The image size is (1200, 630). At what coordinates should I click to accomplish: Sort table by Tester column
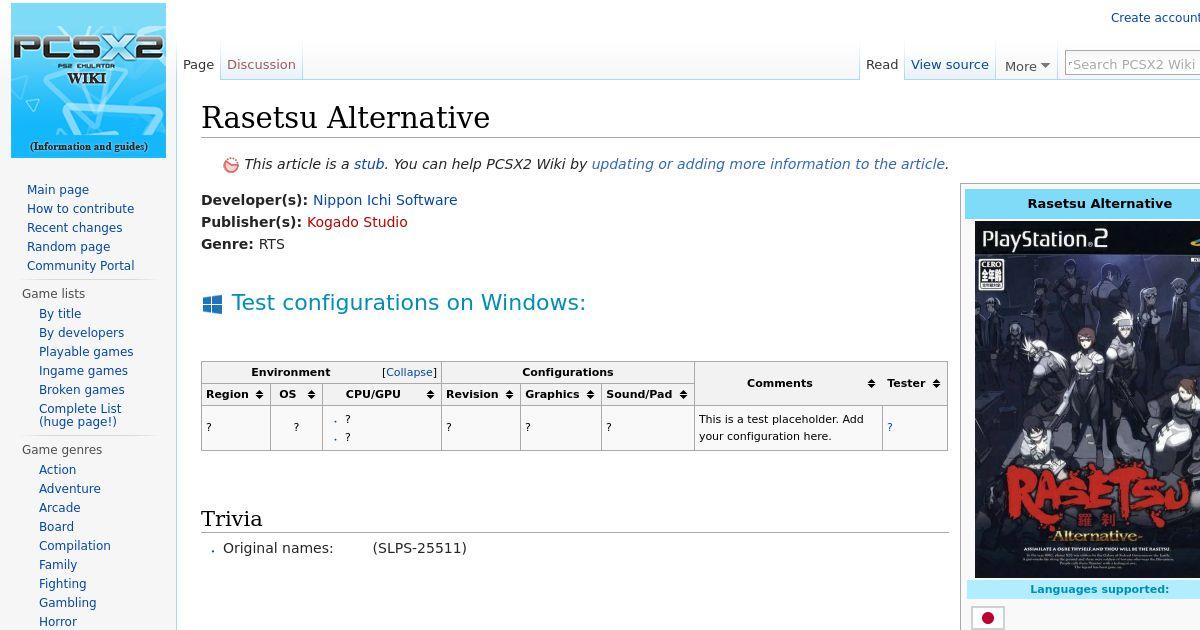click(x=914, y=384)
